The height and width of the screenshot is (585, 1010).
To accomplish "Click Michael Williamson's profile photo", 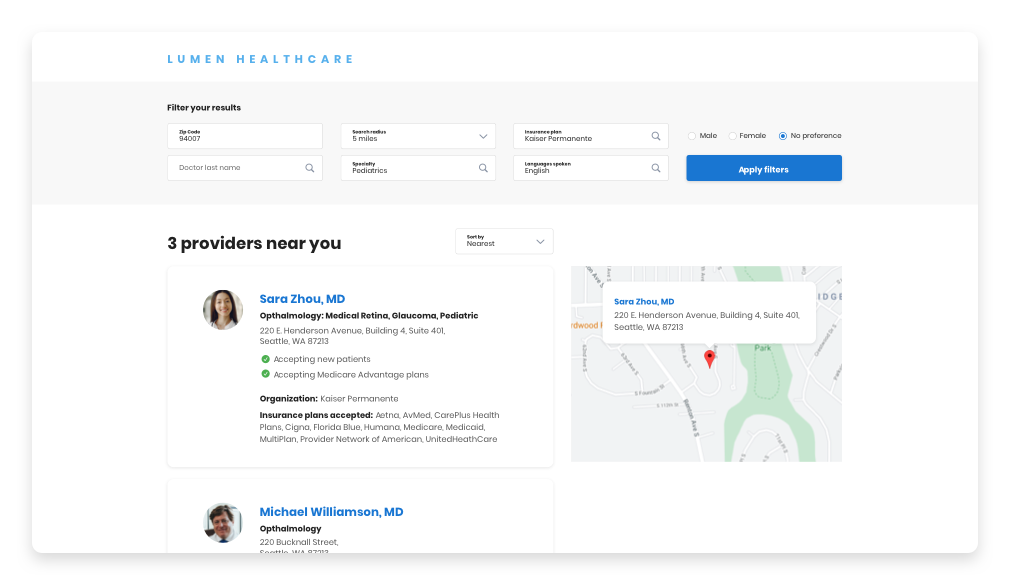I will [223, 523].
